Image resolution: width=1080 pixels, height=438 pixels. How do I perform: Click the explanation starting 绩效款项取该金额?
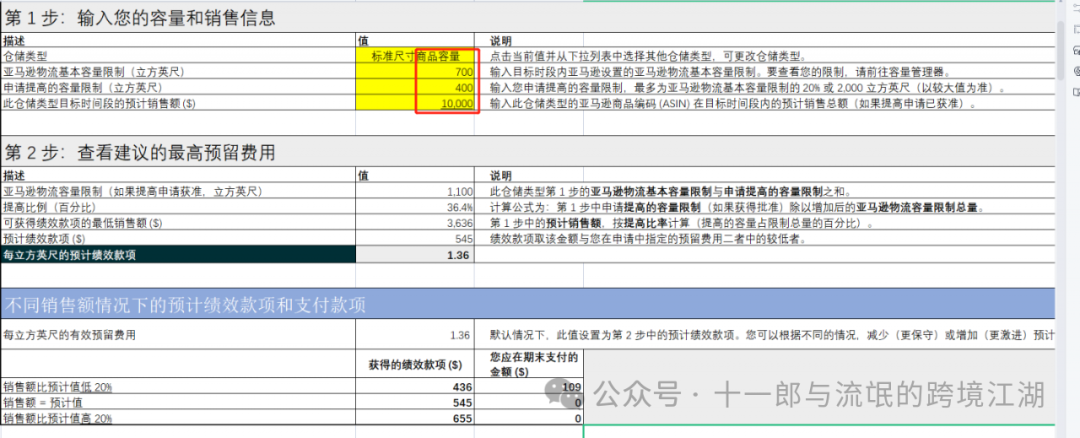(x=647, y=239)
